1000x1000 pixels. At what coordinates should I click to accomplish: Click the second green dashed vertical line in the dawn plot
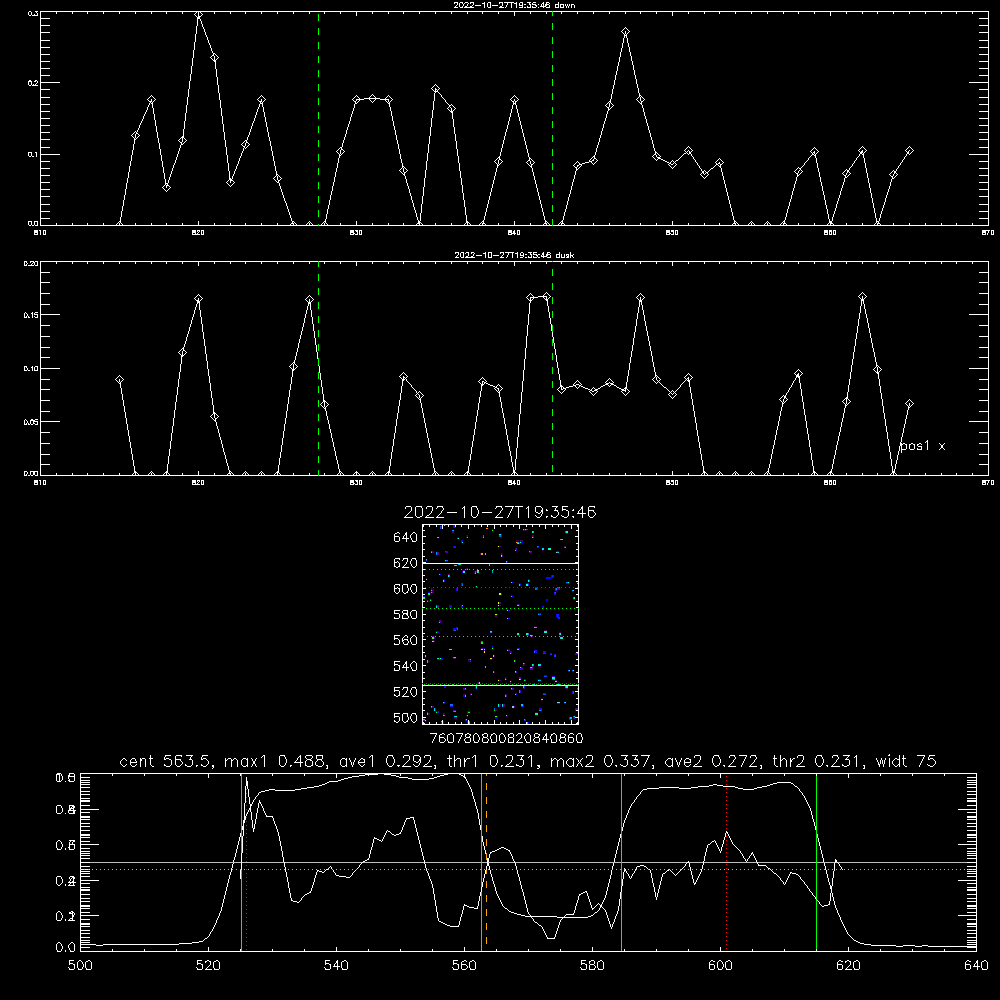[x=552, y=118]
